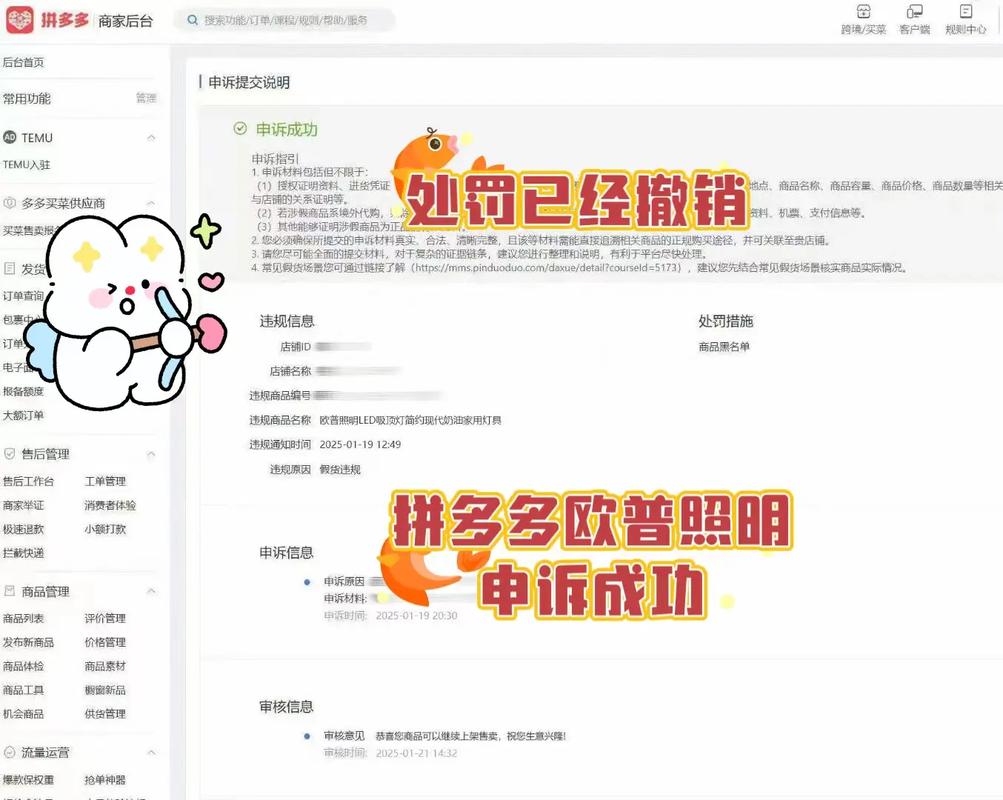Click the 常用功能 sidebar heading
The image size is (1003, 800).
coord(26,98)
